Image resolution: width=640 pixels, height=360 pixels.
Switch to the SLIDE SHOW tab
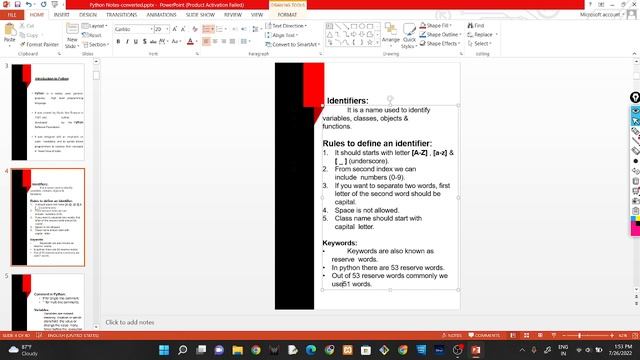200,15
